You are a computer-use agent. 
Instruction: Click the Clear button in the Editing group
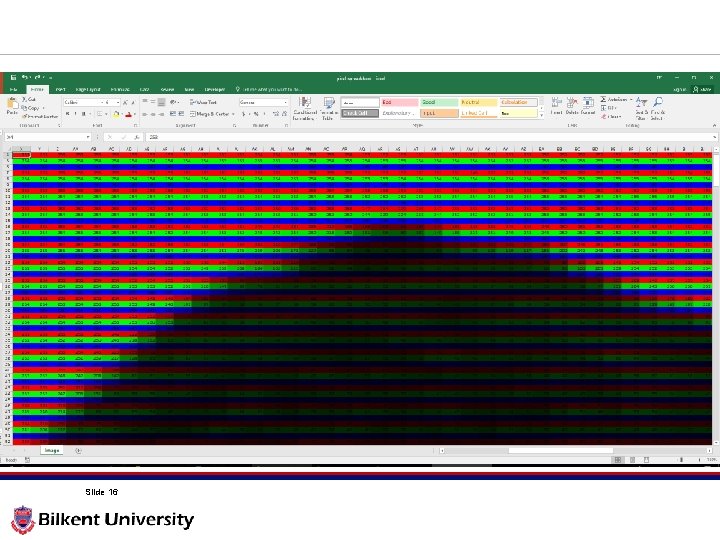611,117
